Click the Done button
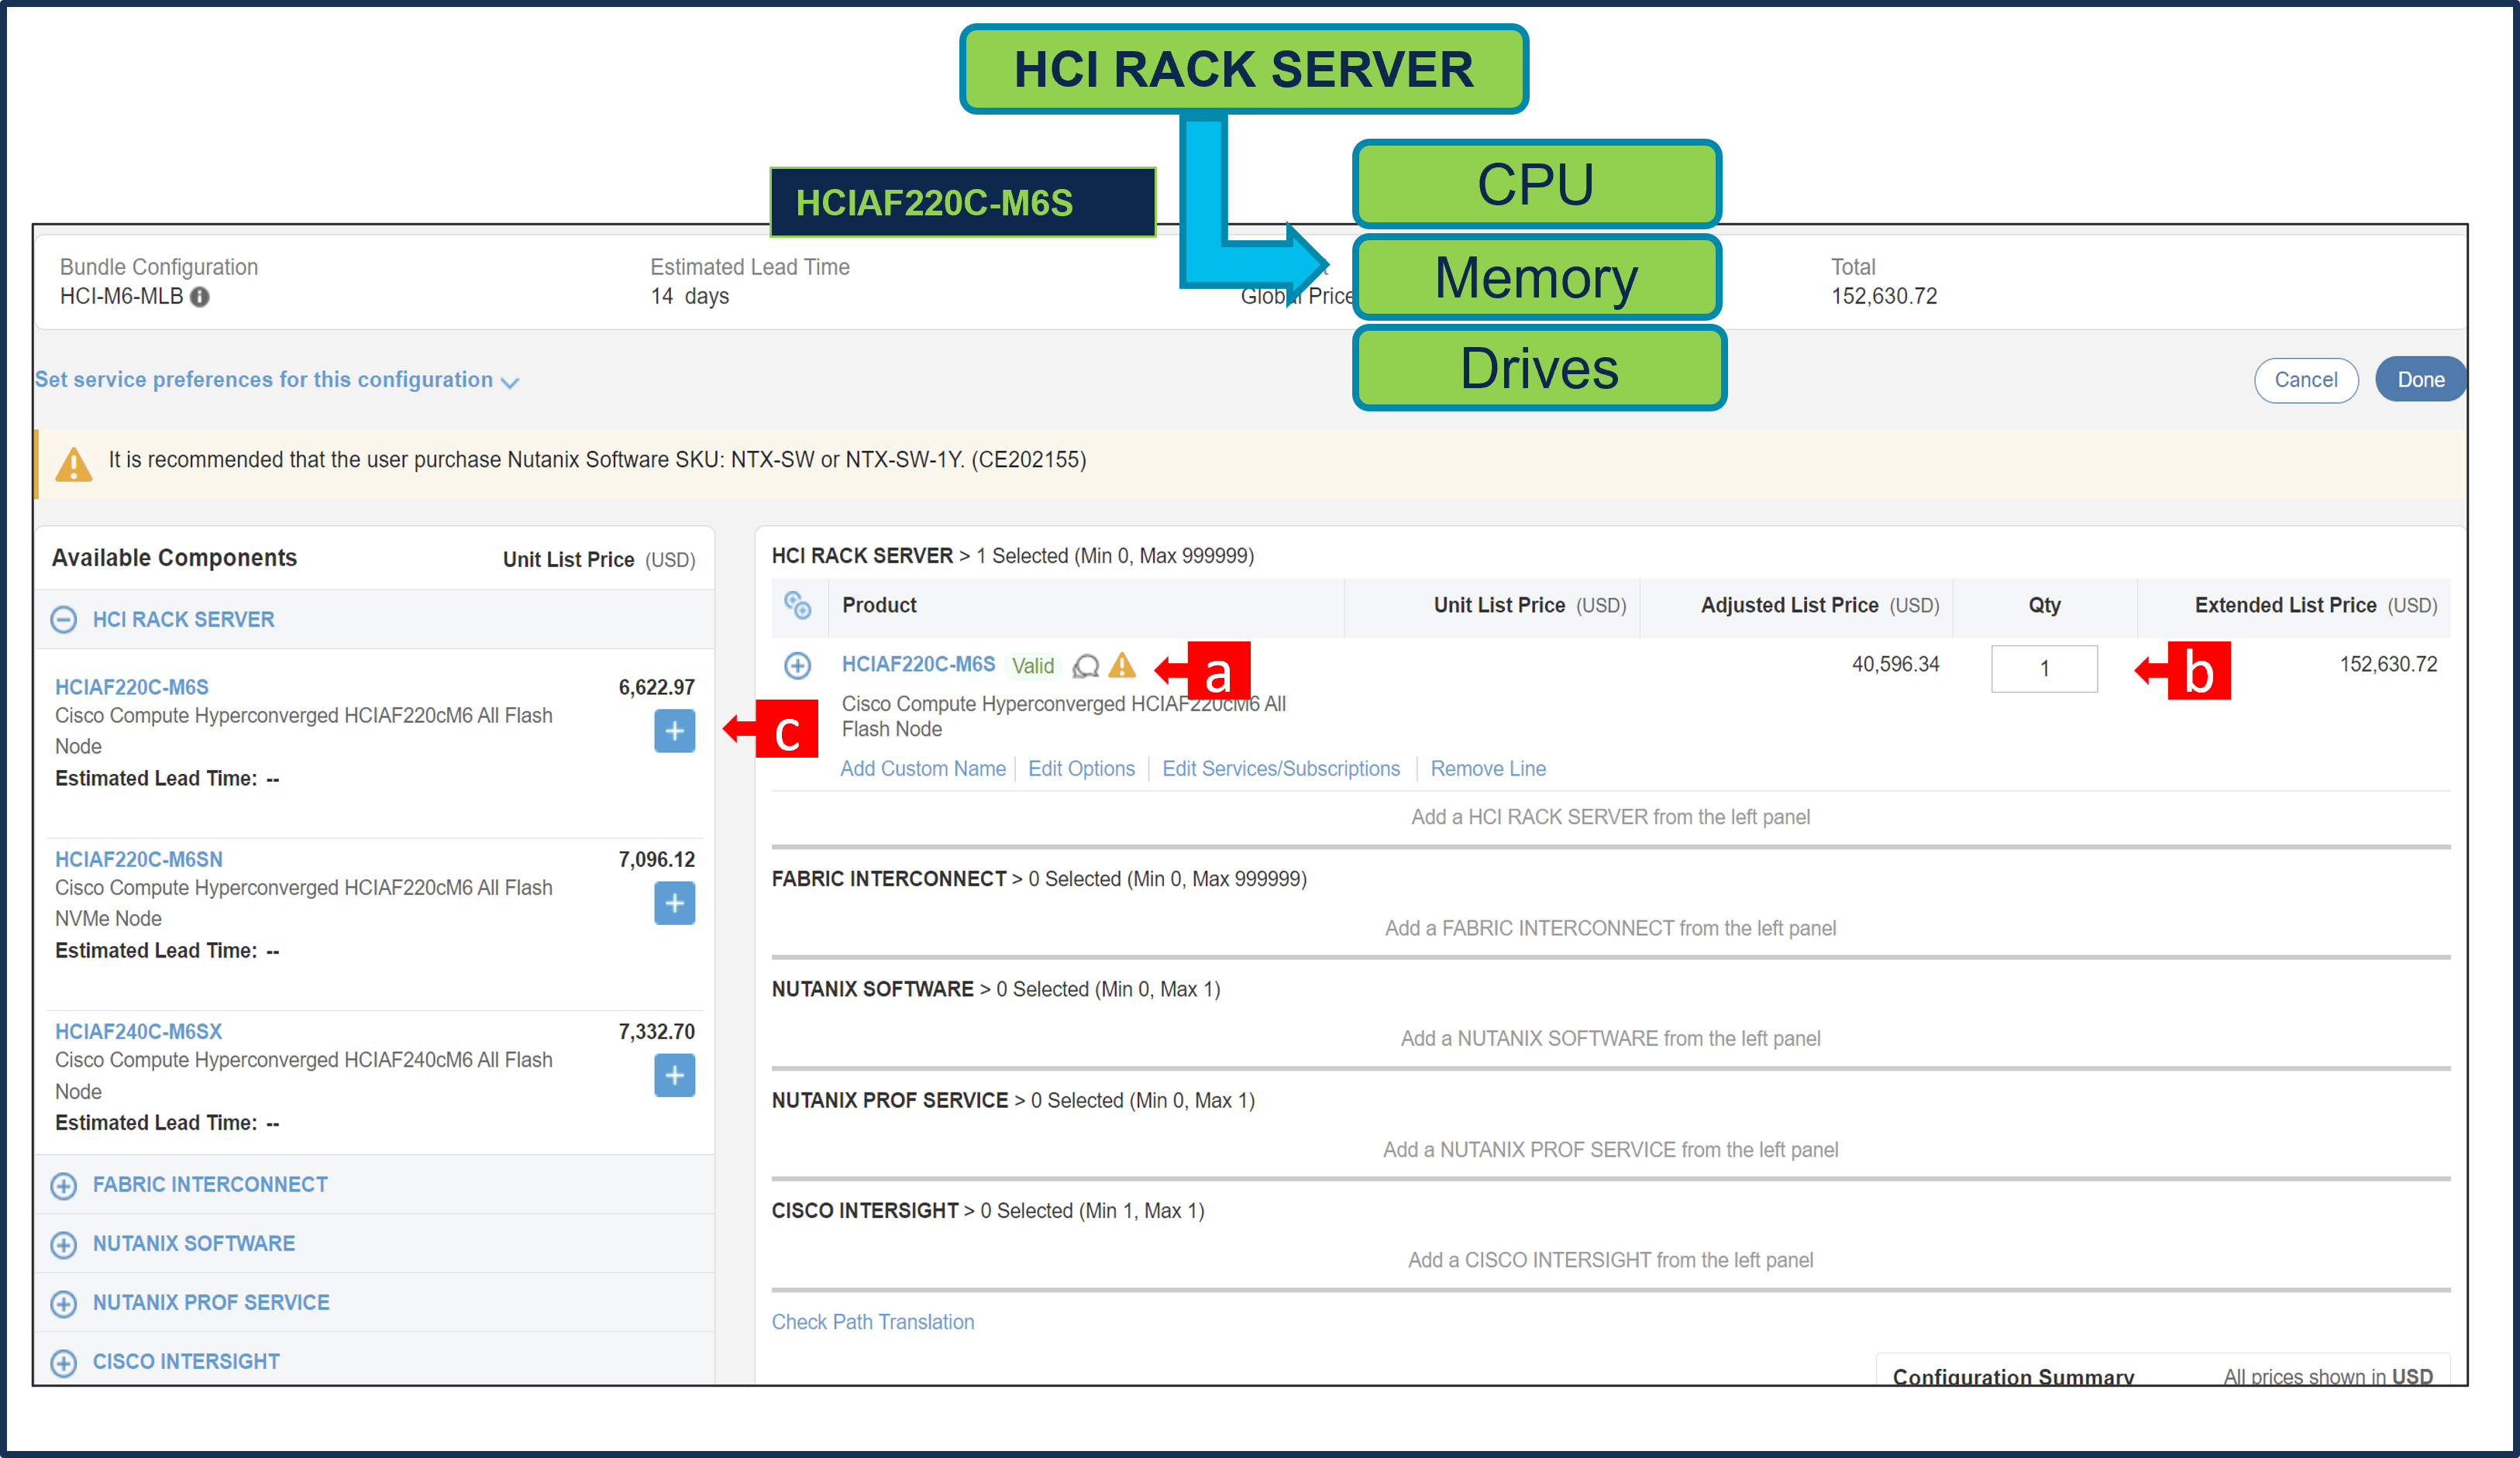The height and width of the screenshot is (1458, 2520). point(2420,380)
